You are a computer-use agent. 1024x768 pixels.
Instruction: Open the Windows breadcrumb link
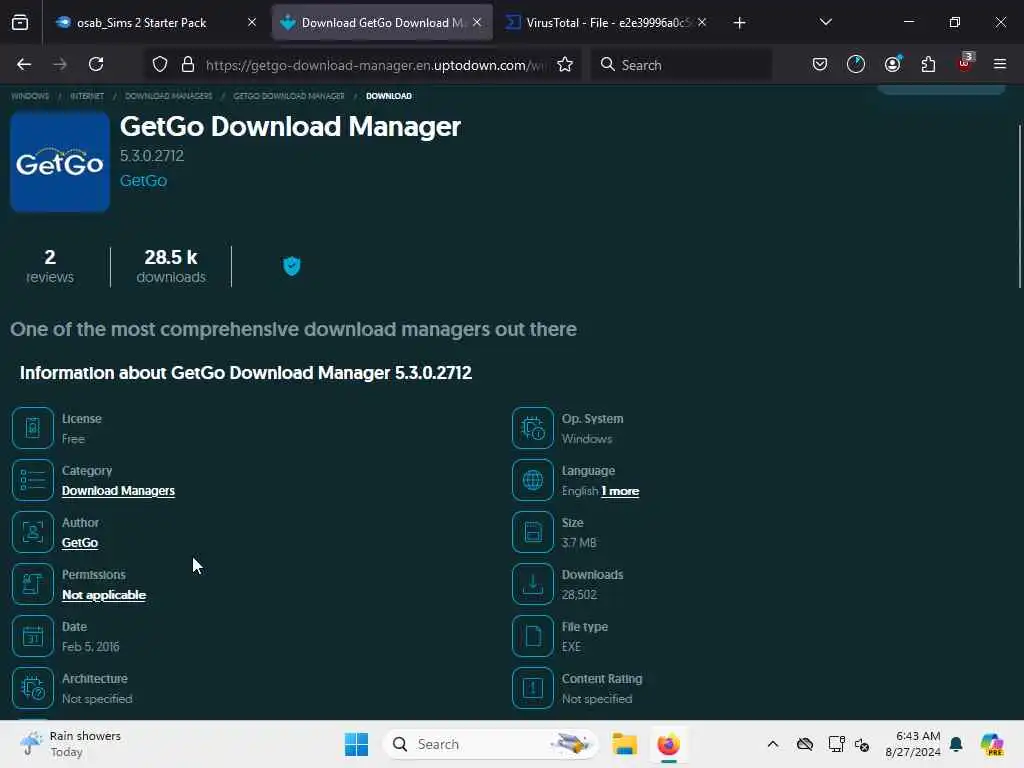click(x=30, y=96)
